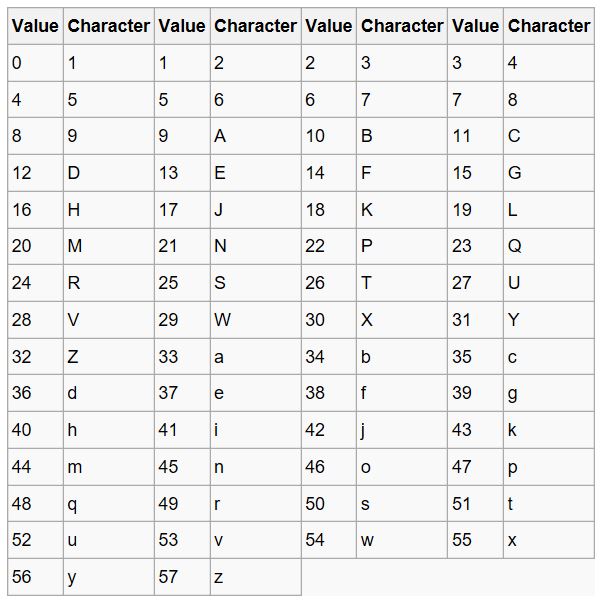Screen dimensions: 606x607
Task: Select the uppercase character G cell
Action: coord(549,173)
